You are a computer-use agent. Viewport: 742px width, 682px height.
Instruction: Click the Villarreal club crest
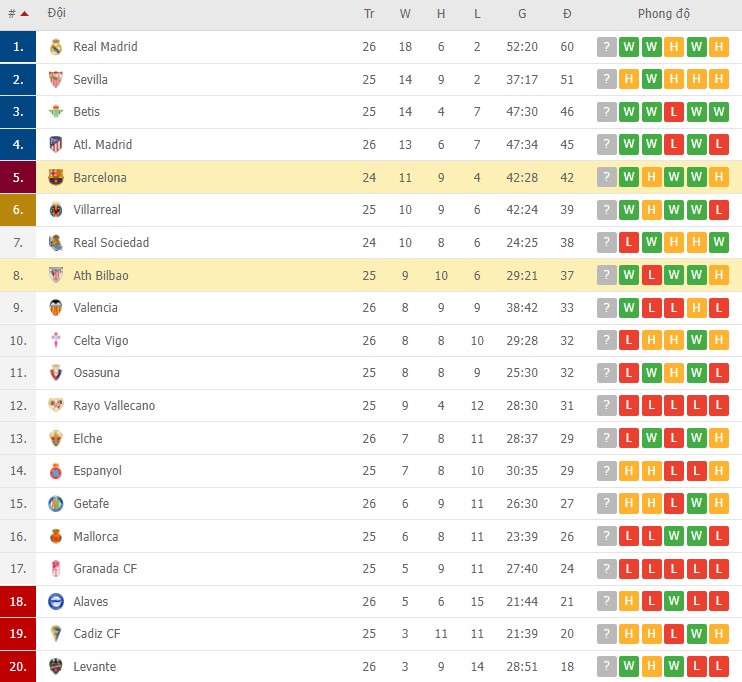56,210
